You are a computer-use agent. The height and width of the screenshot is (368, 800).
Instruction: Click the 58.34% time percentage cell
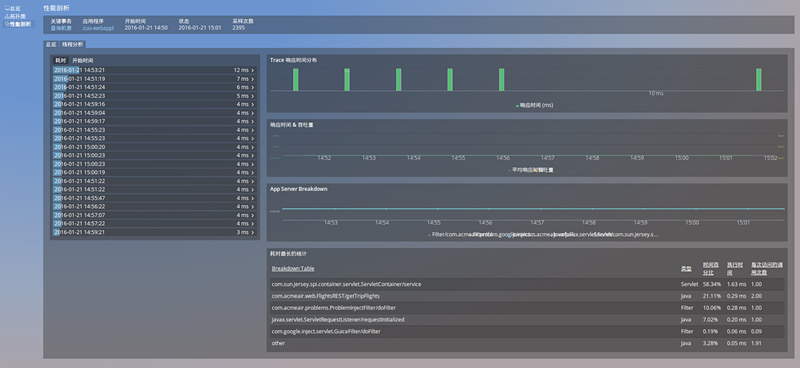pyautogui.click(x=712, y=284)
